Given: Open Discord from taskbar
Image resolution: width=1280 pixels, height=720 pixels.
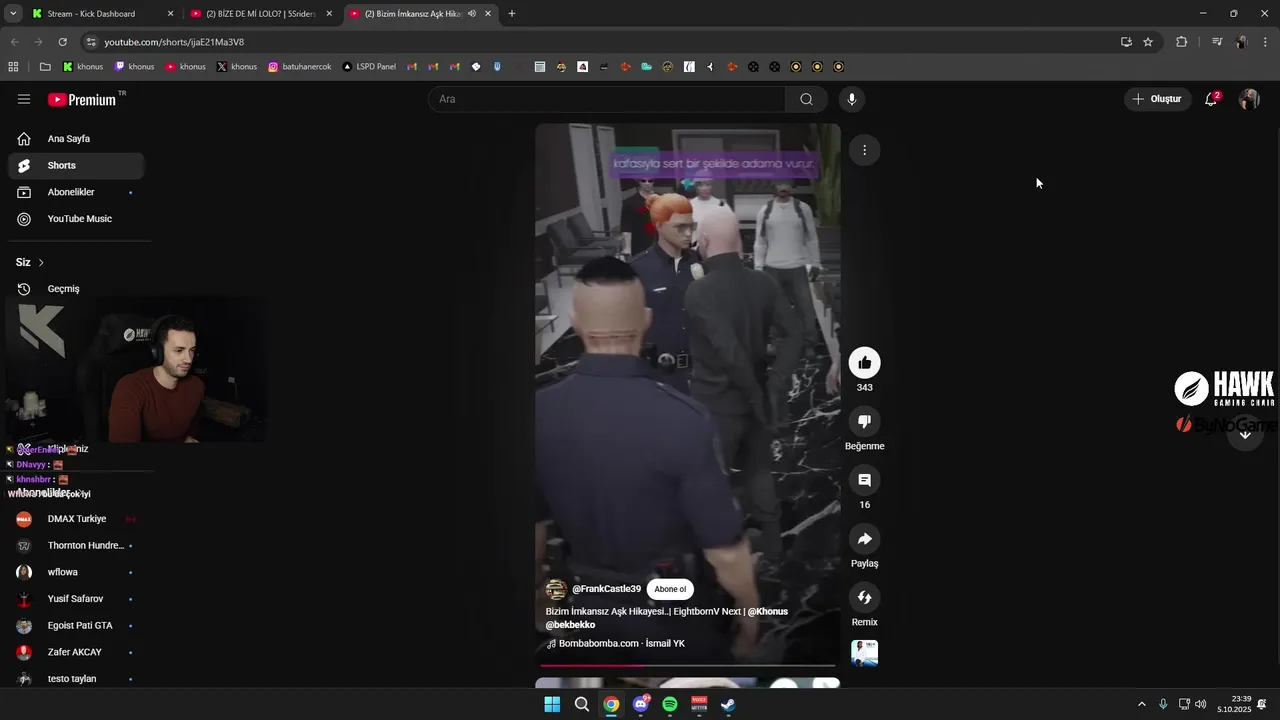Looking at the screenshot, I should tap(641, 704).
